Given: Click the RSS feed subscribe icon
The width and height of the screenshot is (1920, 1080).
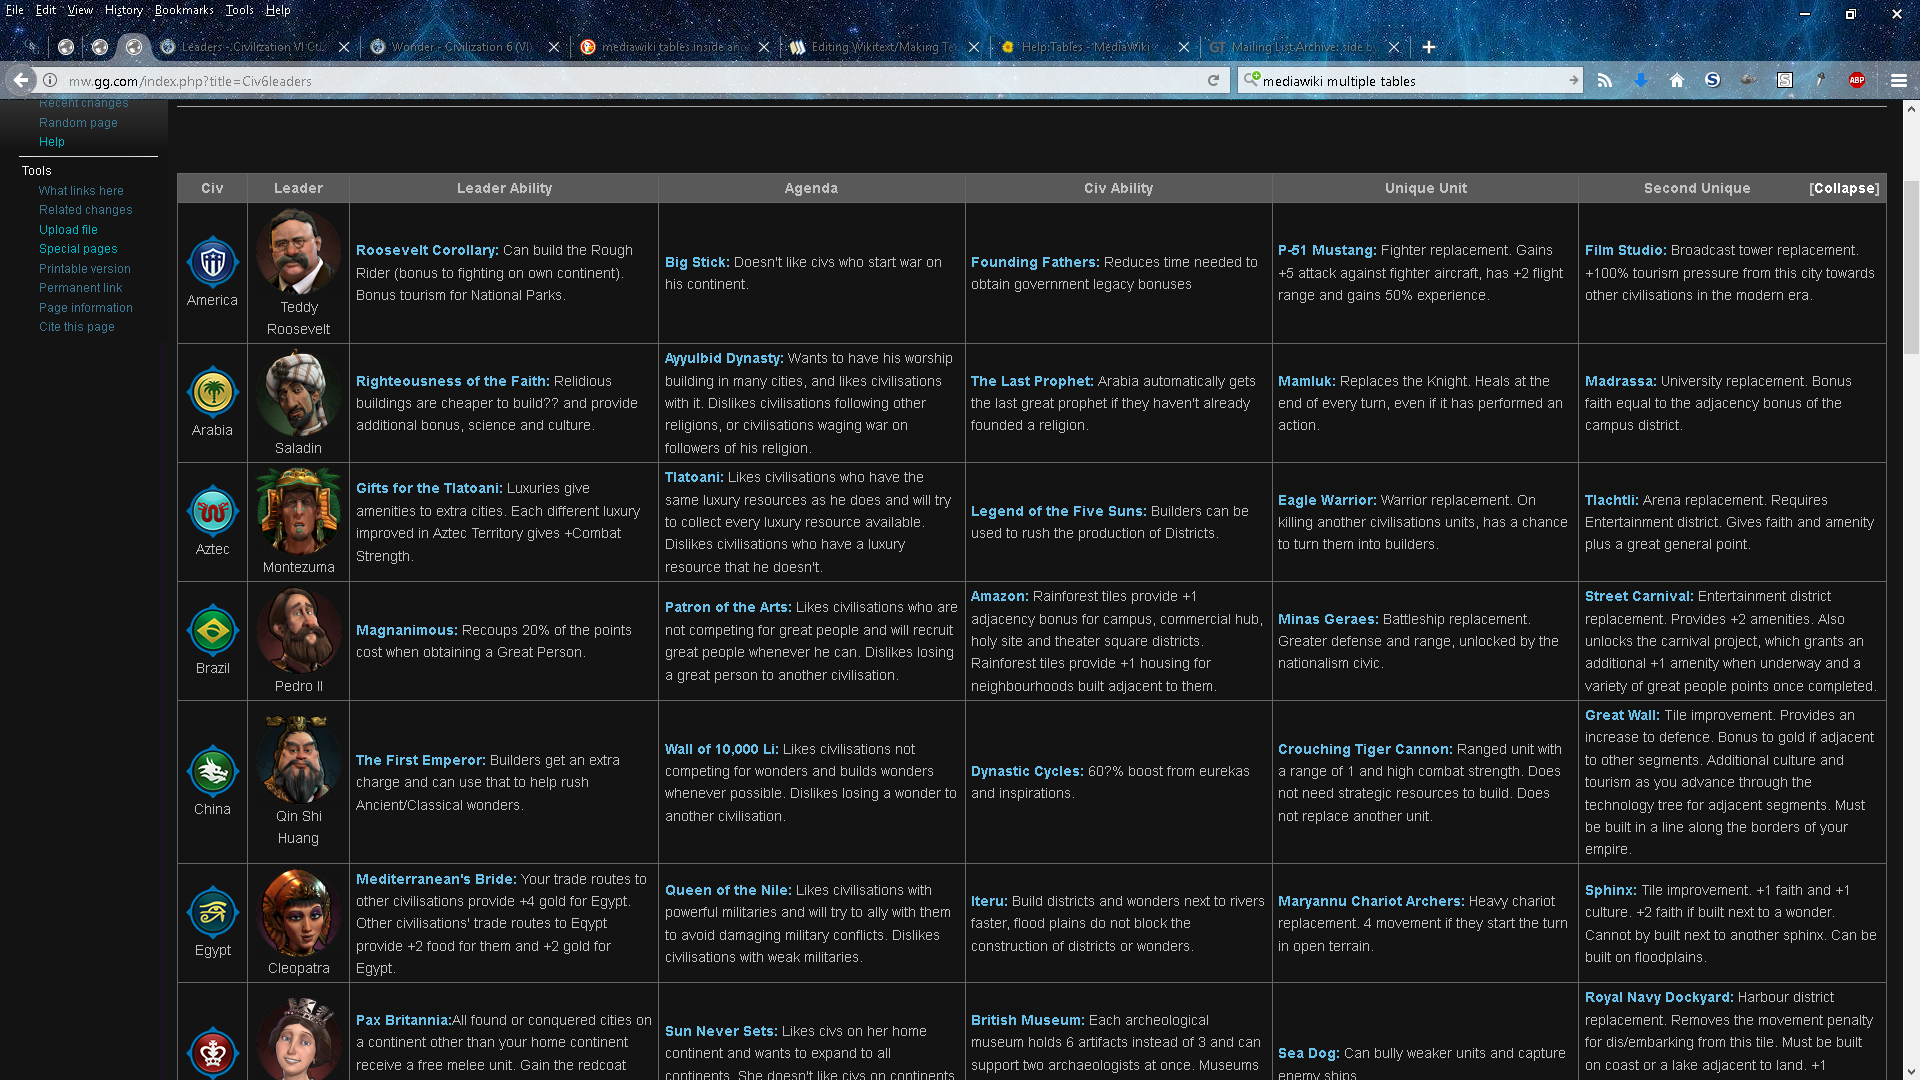Looking at the screenshot, I should pyautogui.click(x=1605, y=81).
